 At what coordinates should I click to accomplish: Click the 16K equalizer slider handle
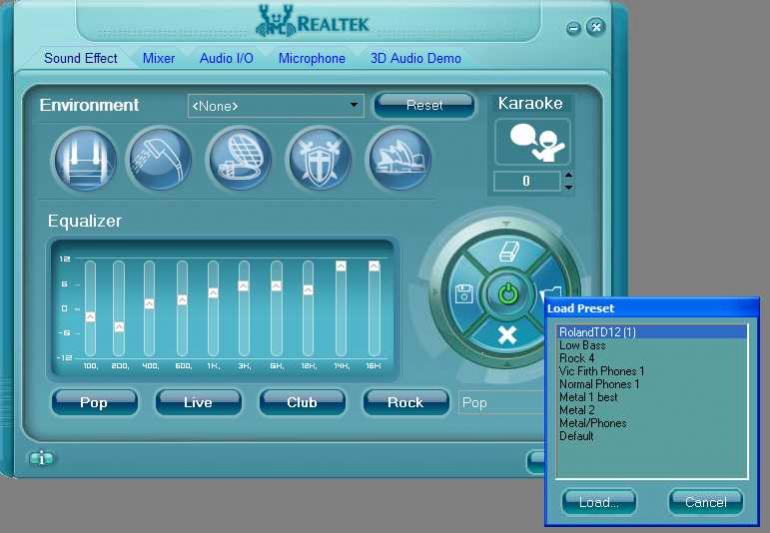[374, 266]
